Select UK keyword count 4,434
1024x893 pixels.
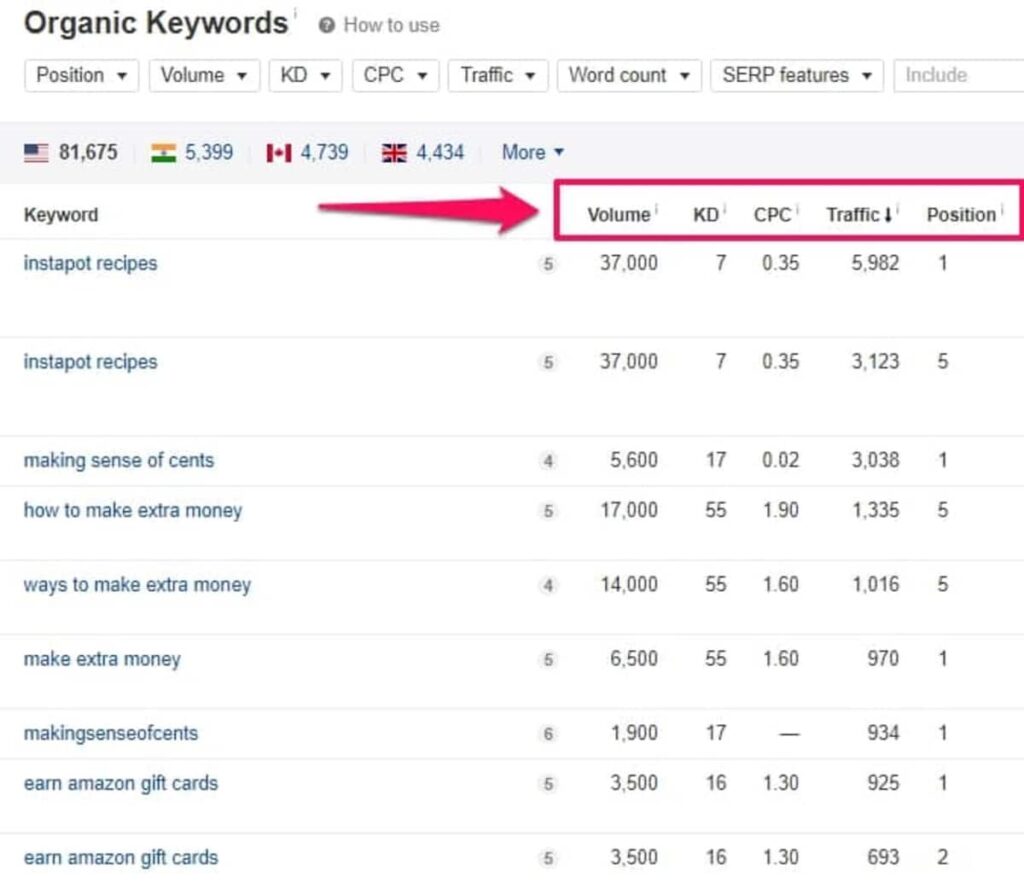[440, 153]
